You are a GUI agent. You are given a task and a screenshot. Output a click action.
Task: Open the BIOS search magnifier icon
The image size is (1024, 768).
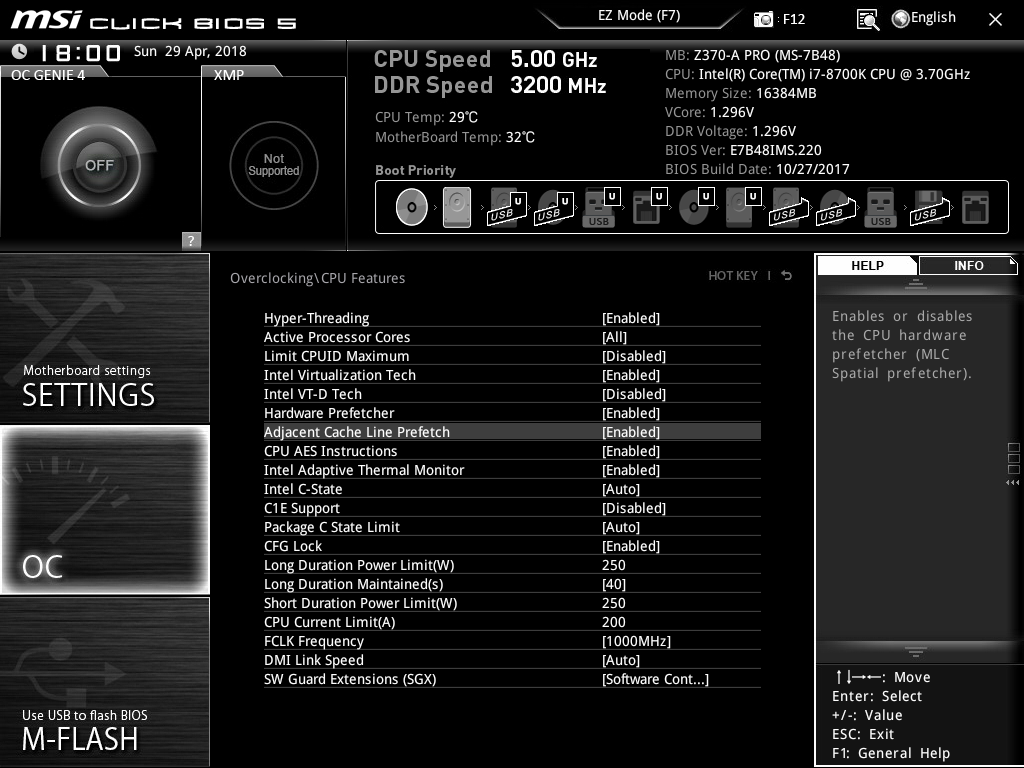pyautogui.click(x=867, y=20)
